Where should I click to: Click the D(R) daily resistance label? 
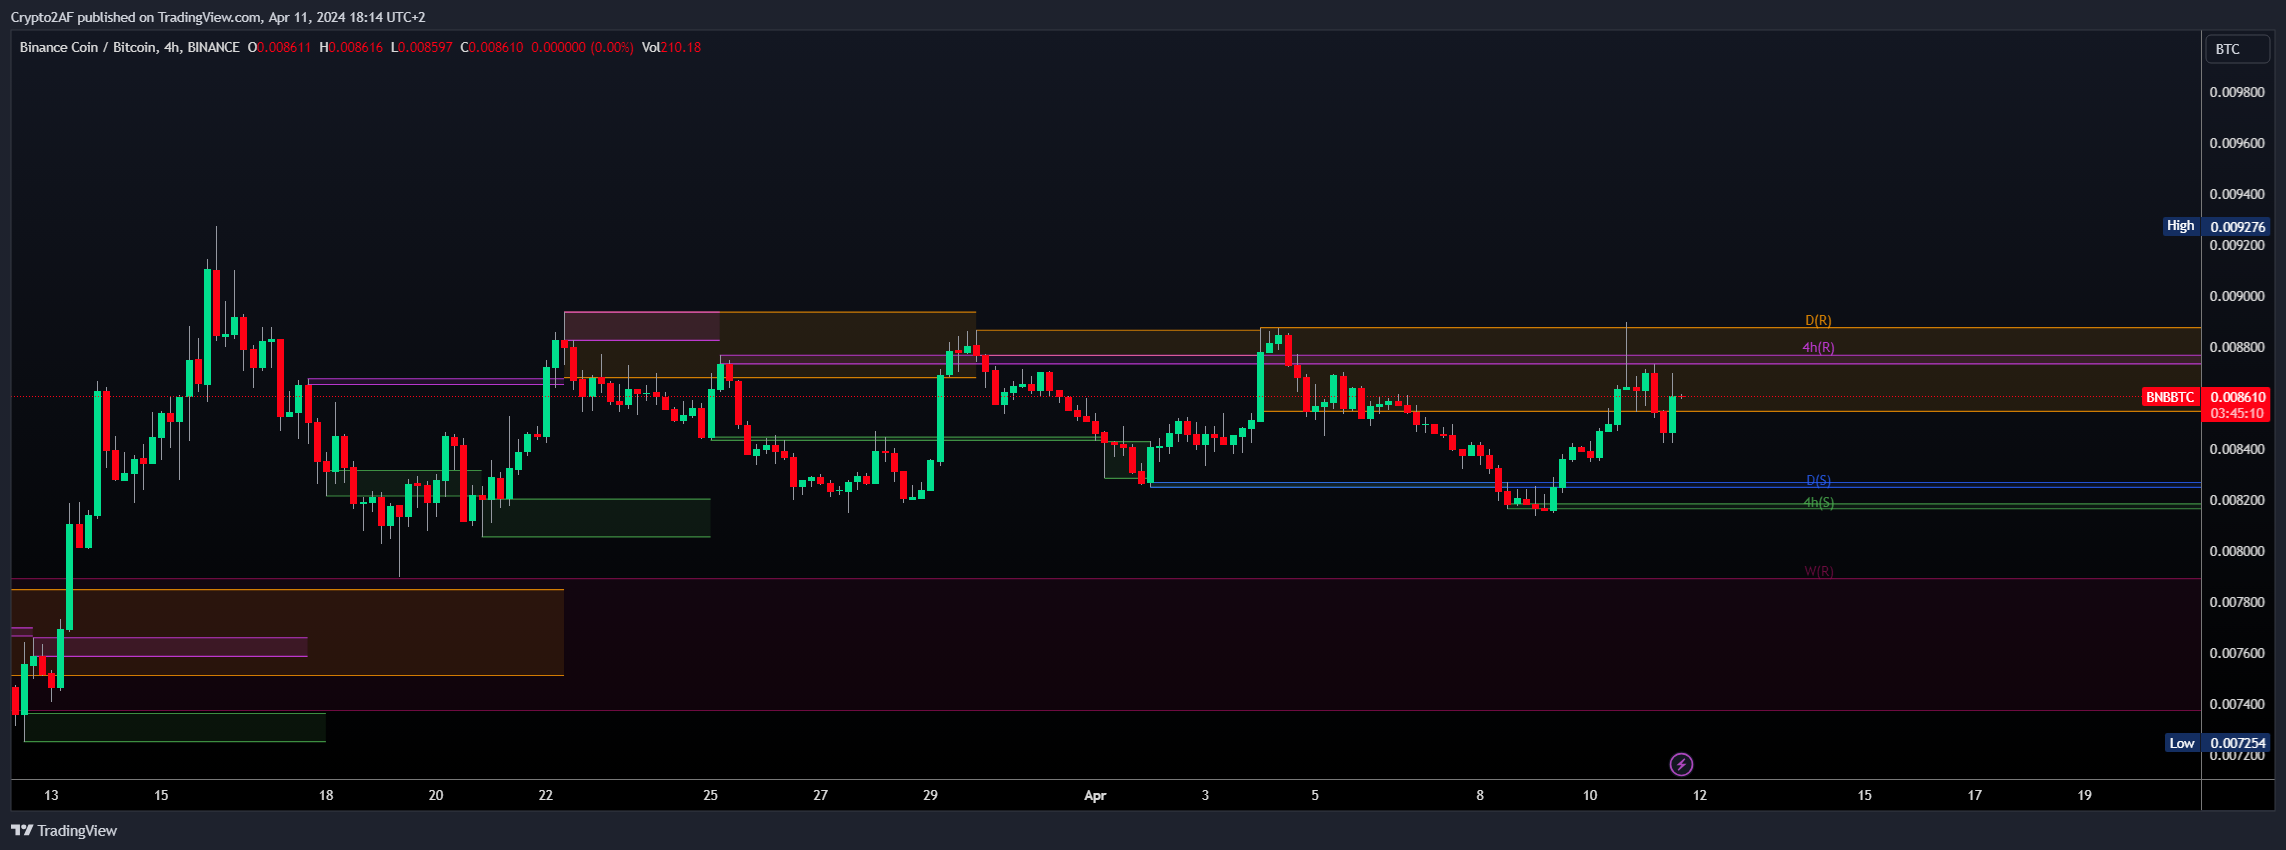1818,321
